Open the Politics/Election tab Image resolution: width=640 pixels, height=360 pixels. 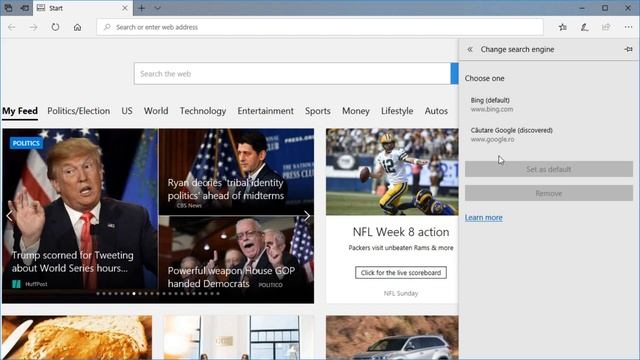tap(78, 111)
